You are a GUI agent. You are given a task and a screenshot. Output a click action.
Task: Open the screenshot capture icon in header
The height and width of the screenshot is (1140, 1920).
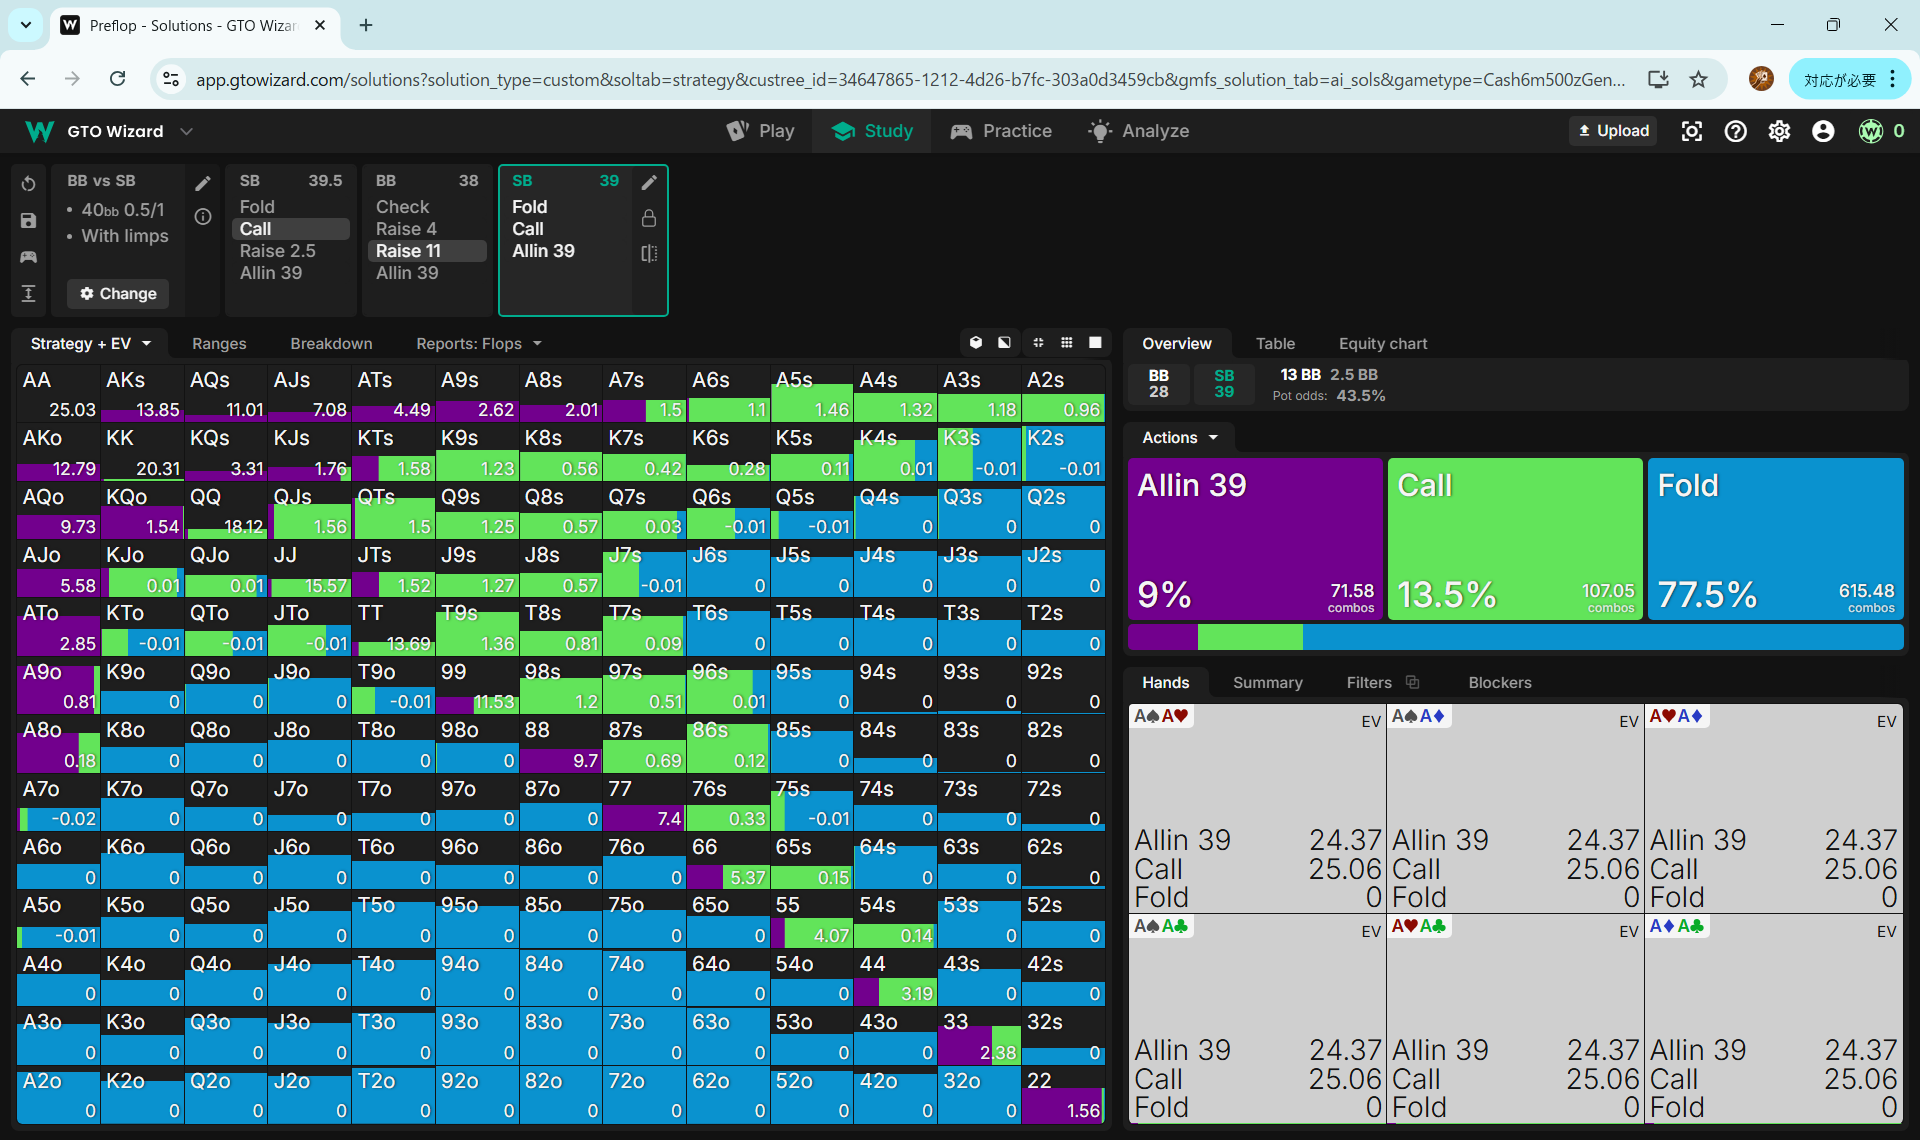(x=1691, y=131)
